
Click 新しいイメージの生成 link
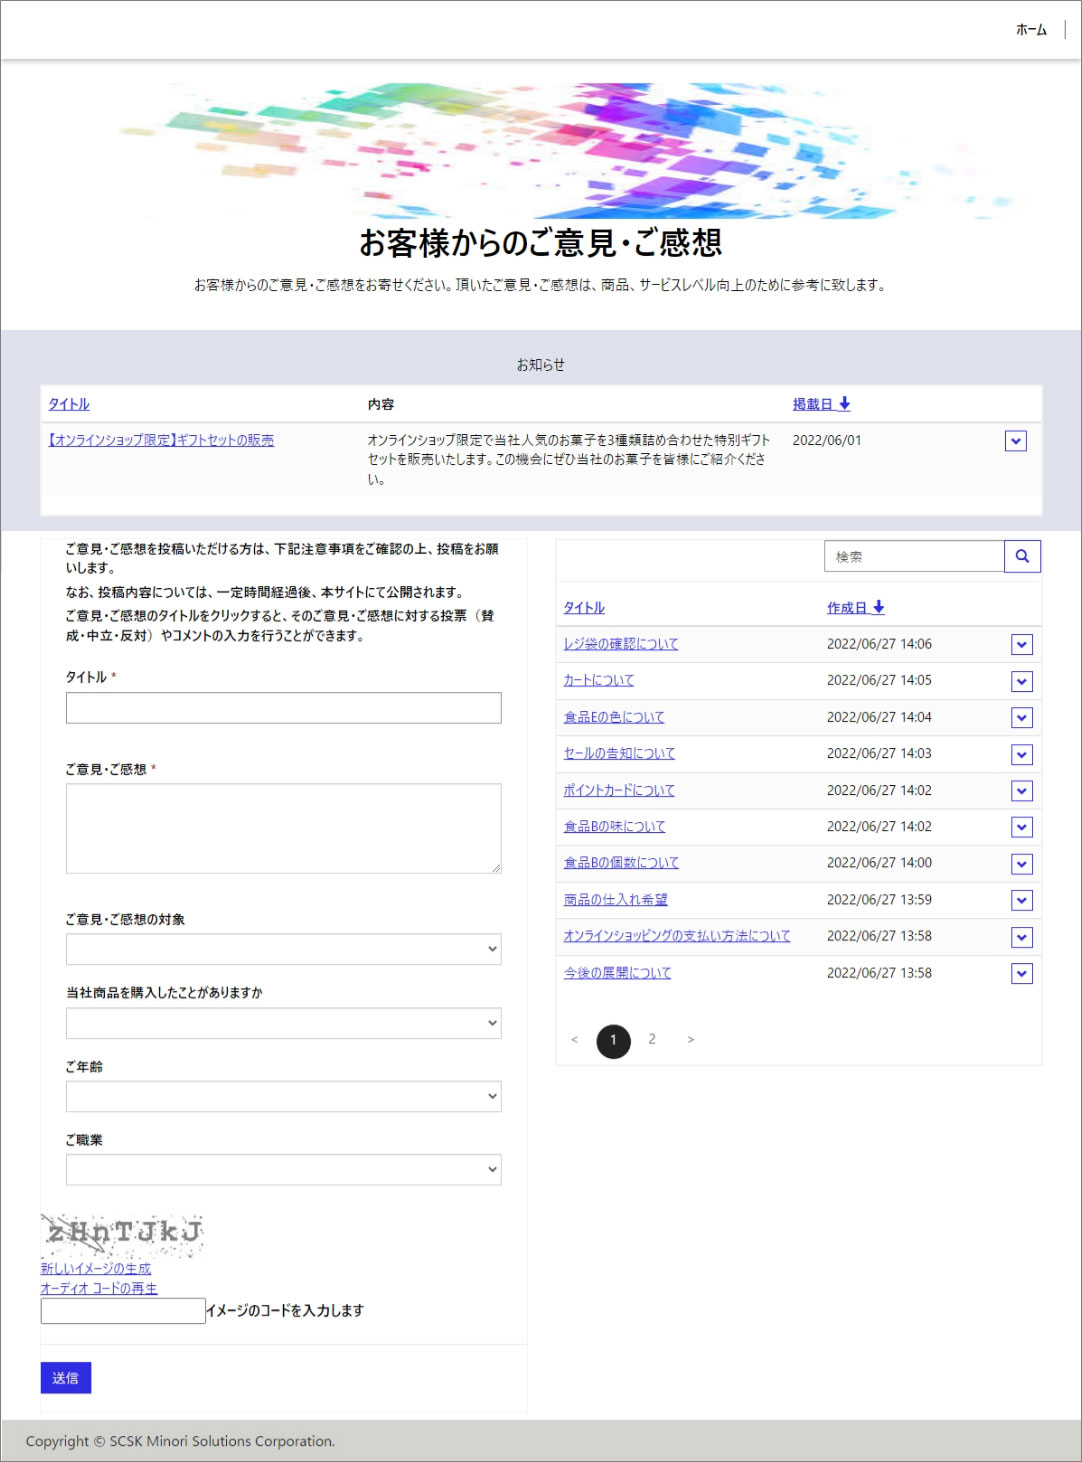[96, 1268]
